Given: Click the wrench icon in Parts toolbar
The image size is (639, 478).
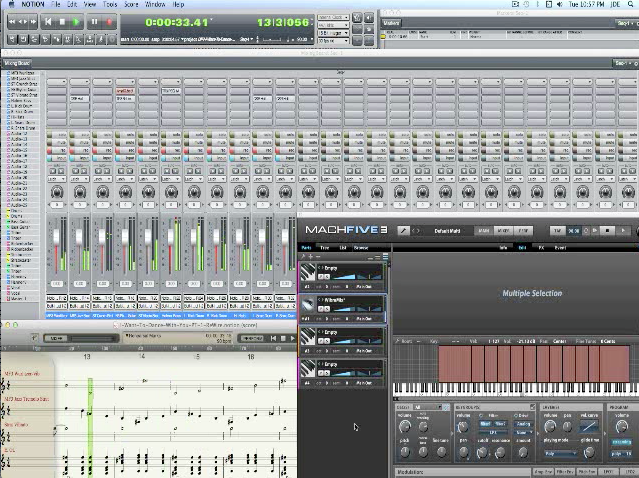Looking at the screenshot, I should click(x=303, y=256).
